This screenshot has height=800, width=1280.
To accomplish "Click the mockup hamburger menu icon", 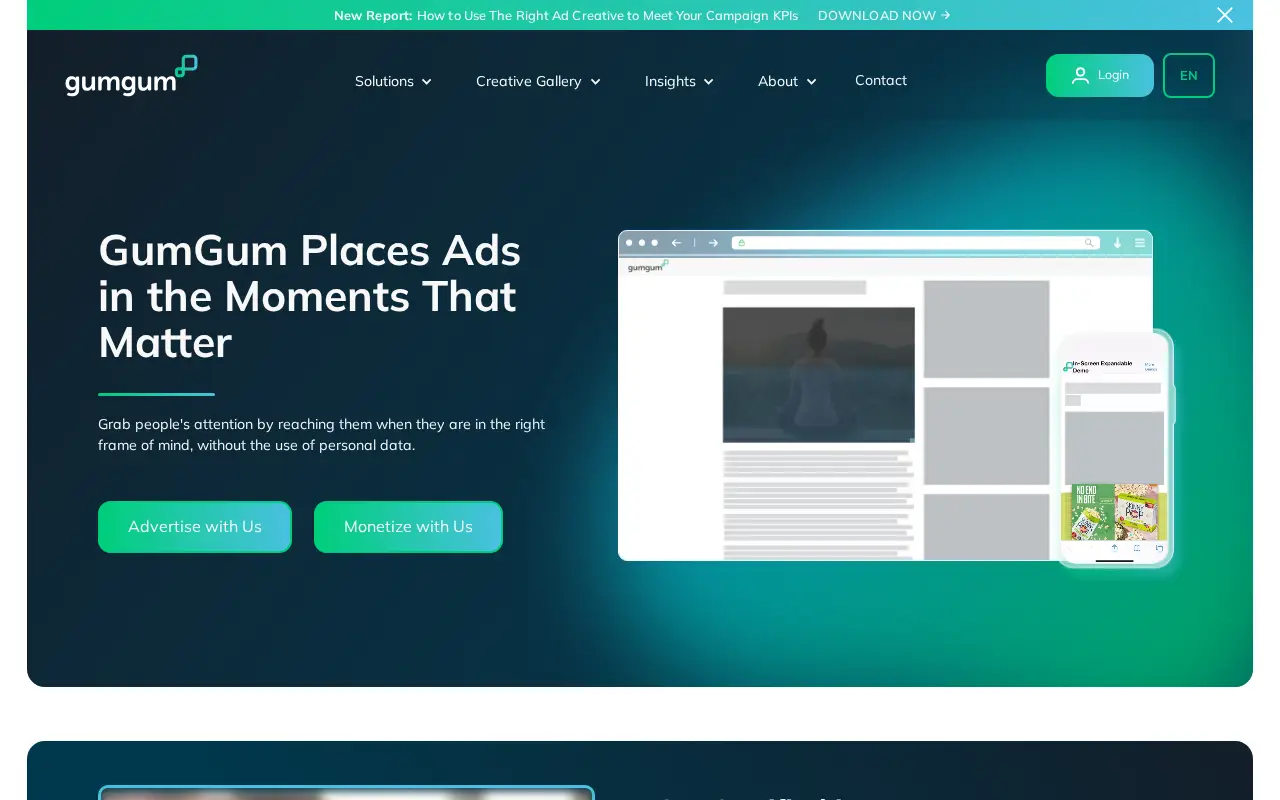I will [x=1140, y=243].
